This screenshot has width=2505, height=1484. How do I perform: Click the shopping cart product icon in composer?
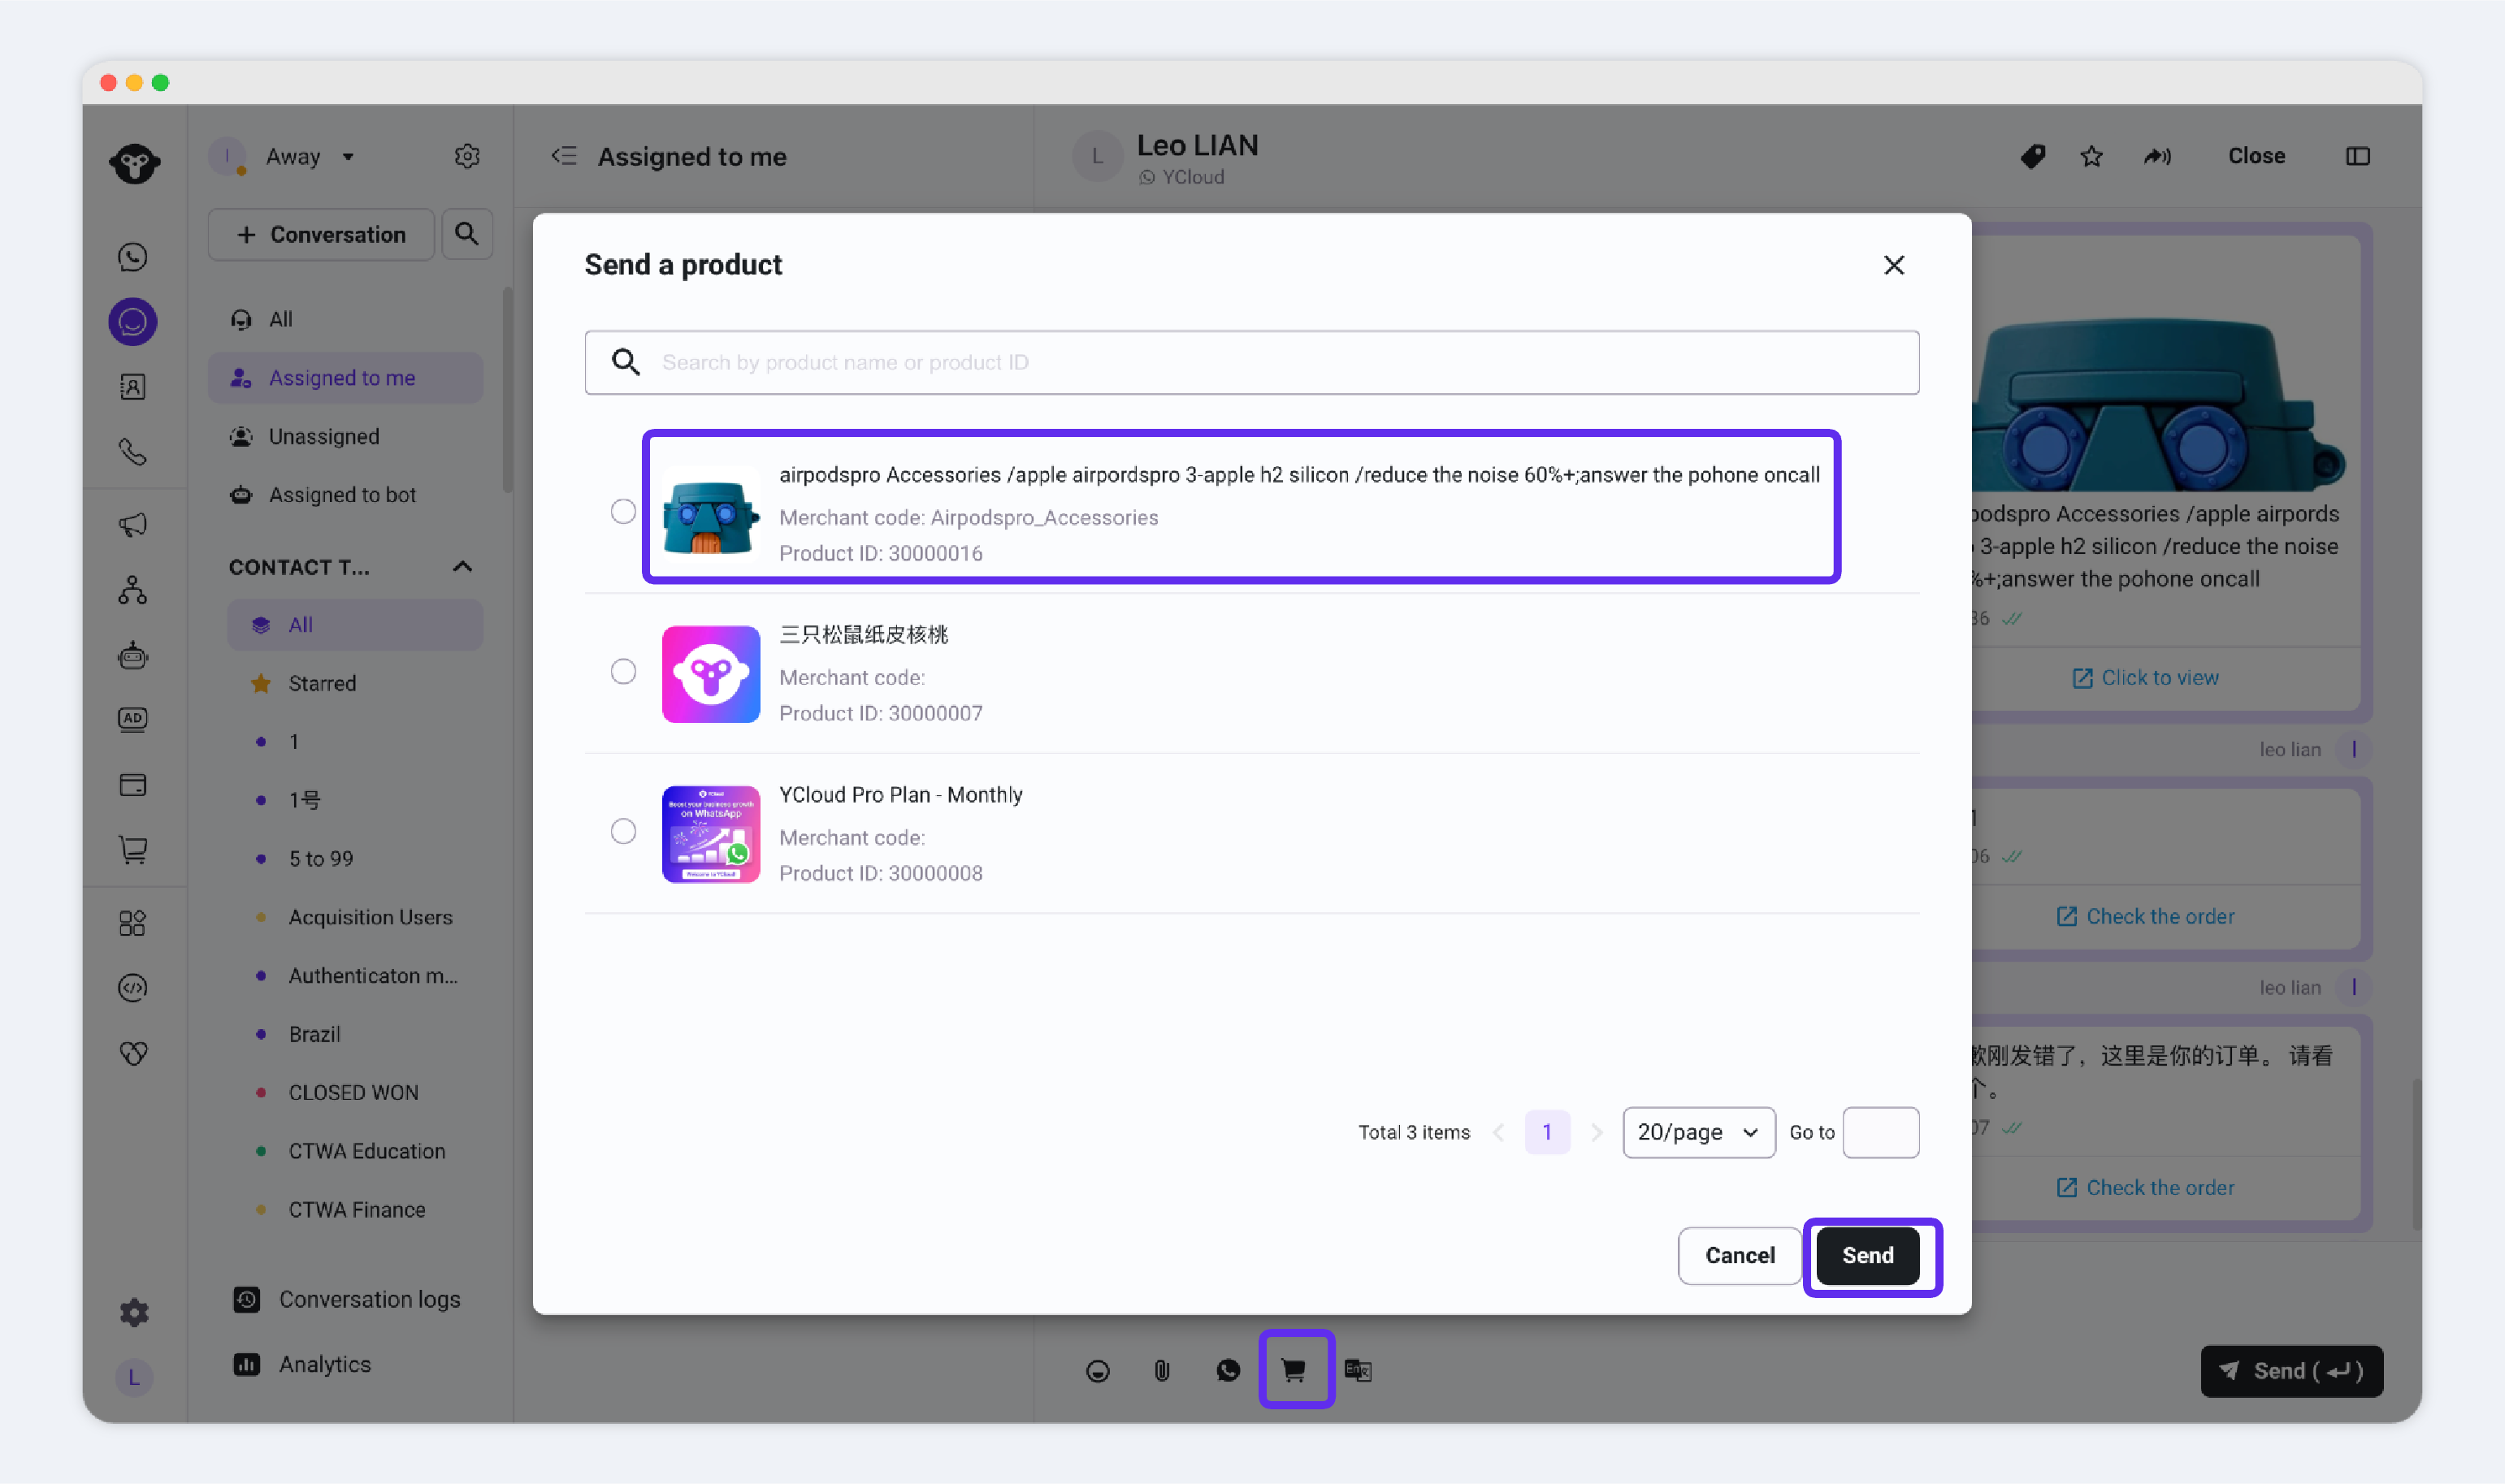point(1294,1369)
